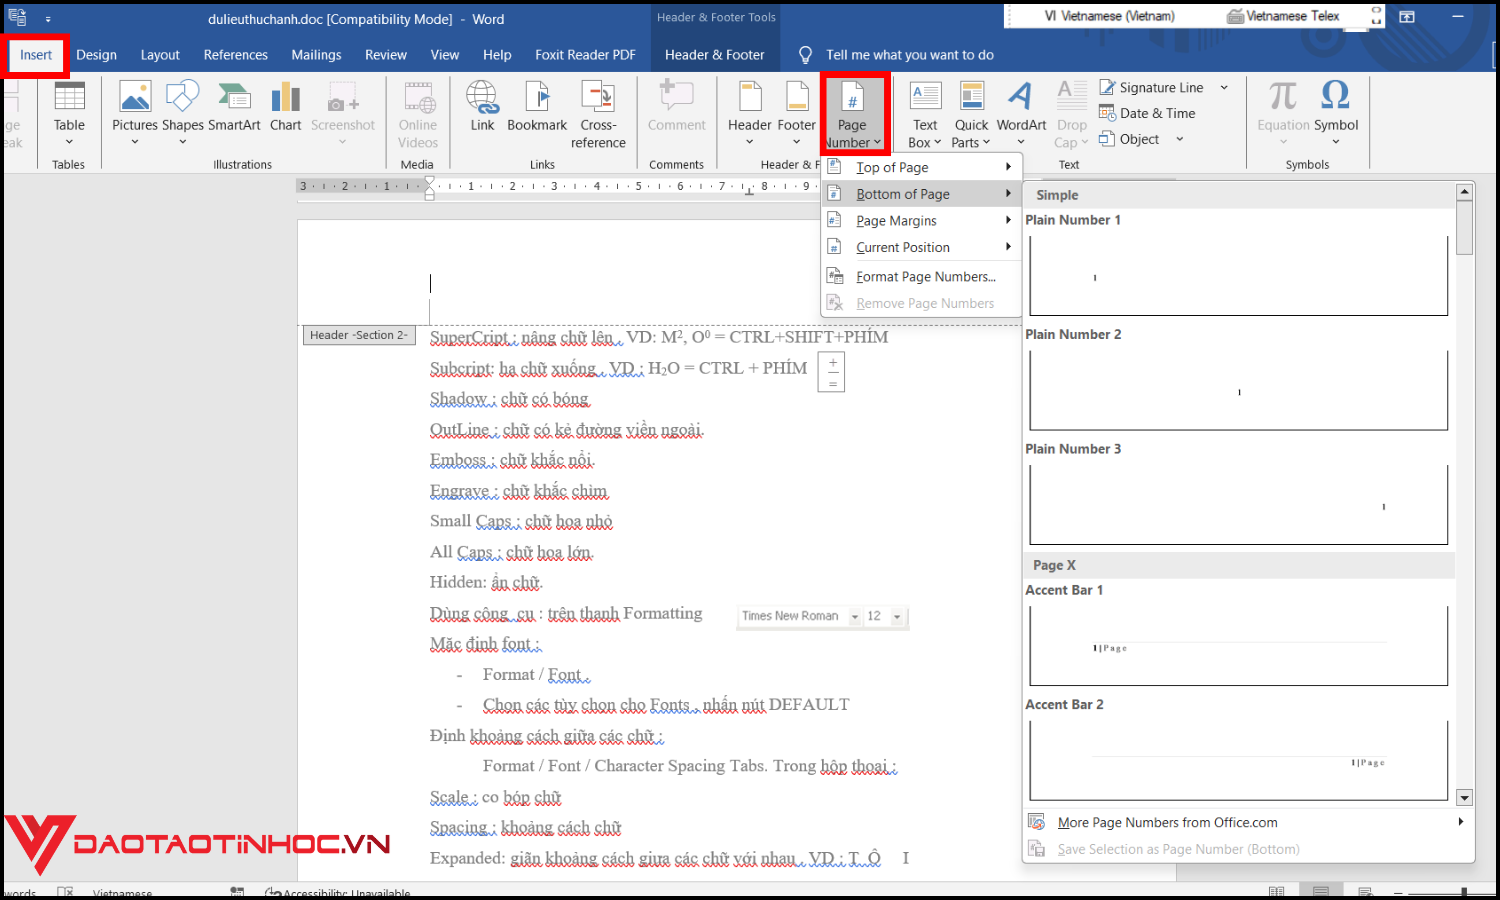Open the Help tab
Image resolution: width=1500 pixels, height=900 pixels.
(x=497, y=55)
